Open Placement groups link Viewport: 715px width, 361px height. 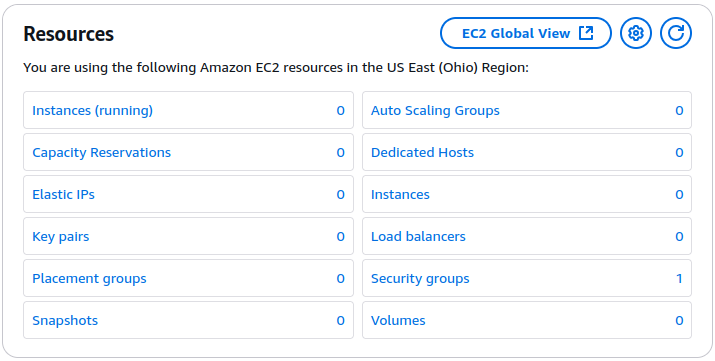pos(89,278)
